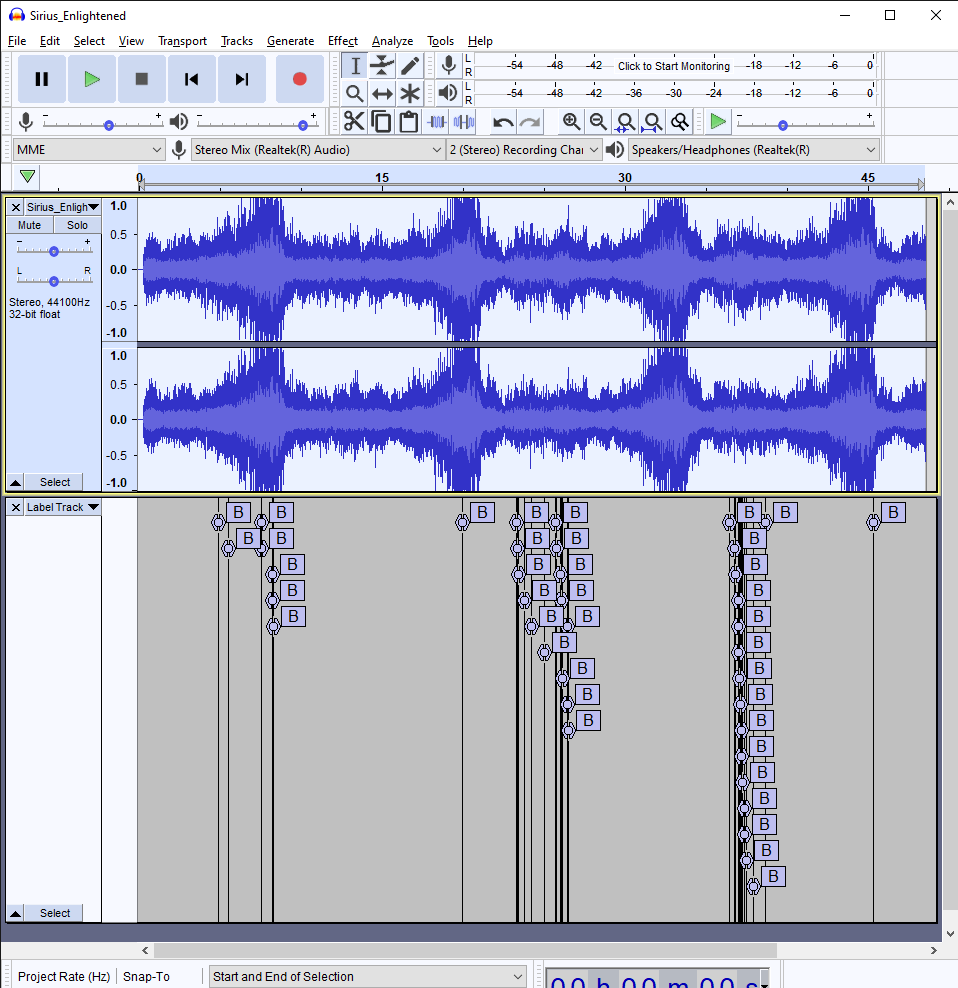Skip to the start of the project
The width and height of the screenshot is (958, 988).
tap(192, 79)
